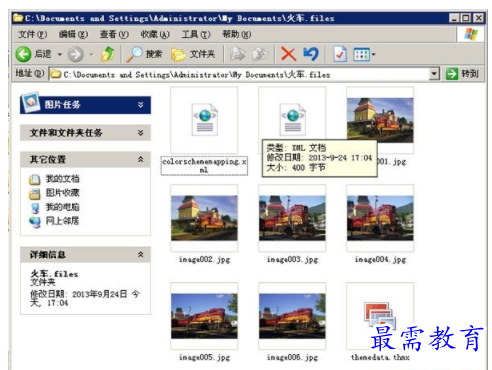492x370 pixels.
Task: Click inside the address path field
Action: click(x=239, y=74)
